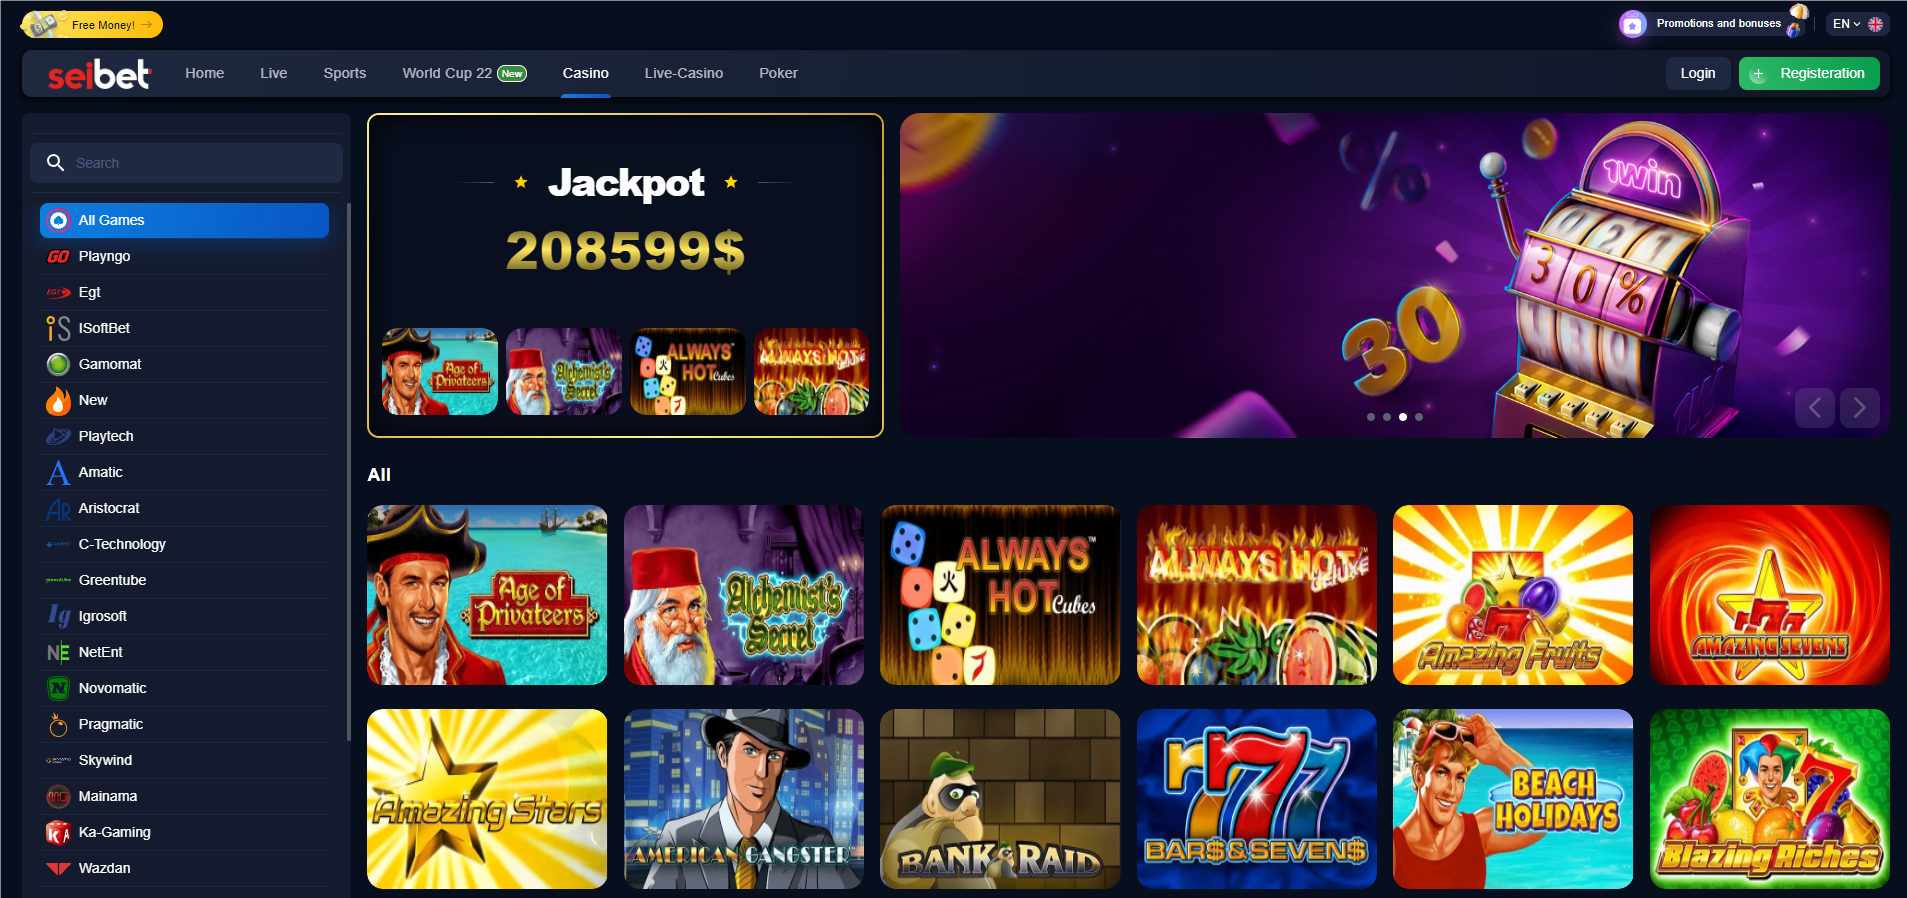Click the provider list scrollbar

click(x=348, y=470)
